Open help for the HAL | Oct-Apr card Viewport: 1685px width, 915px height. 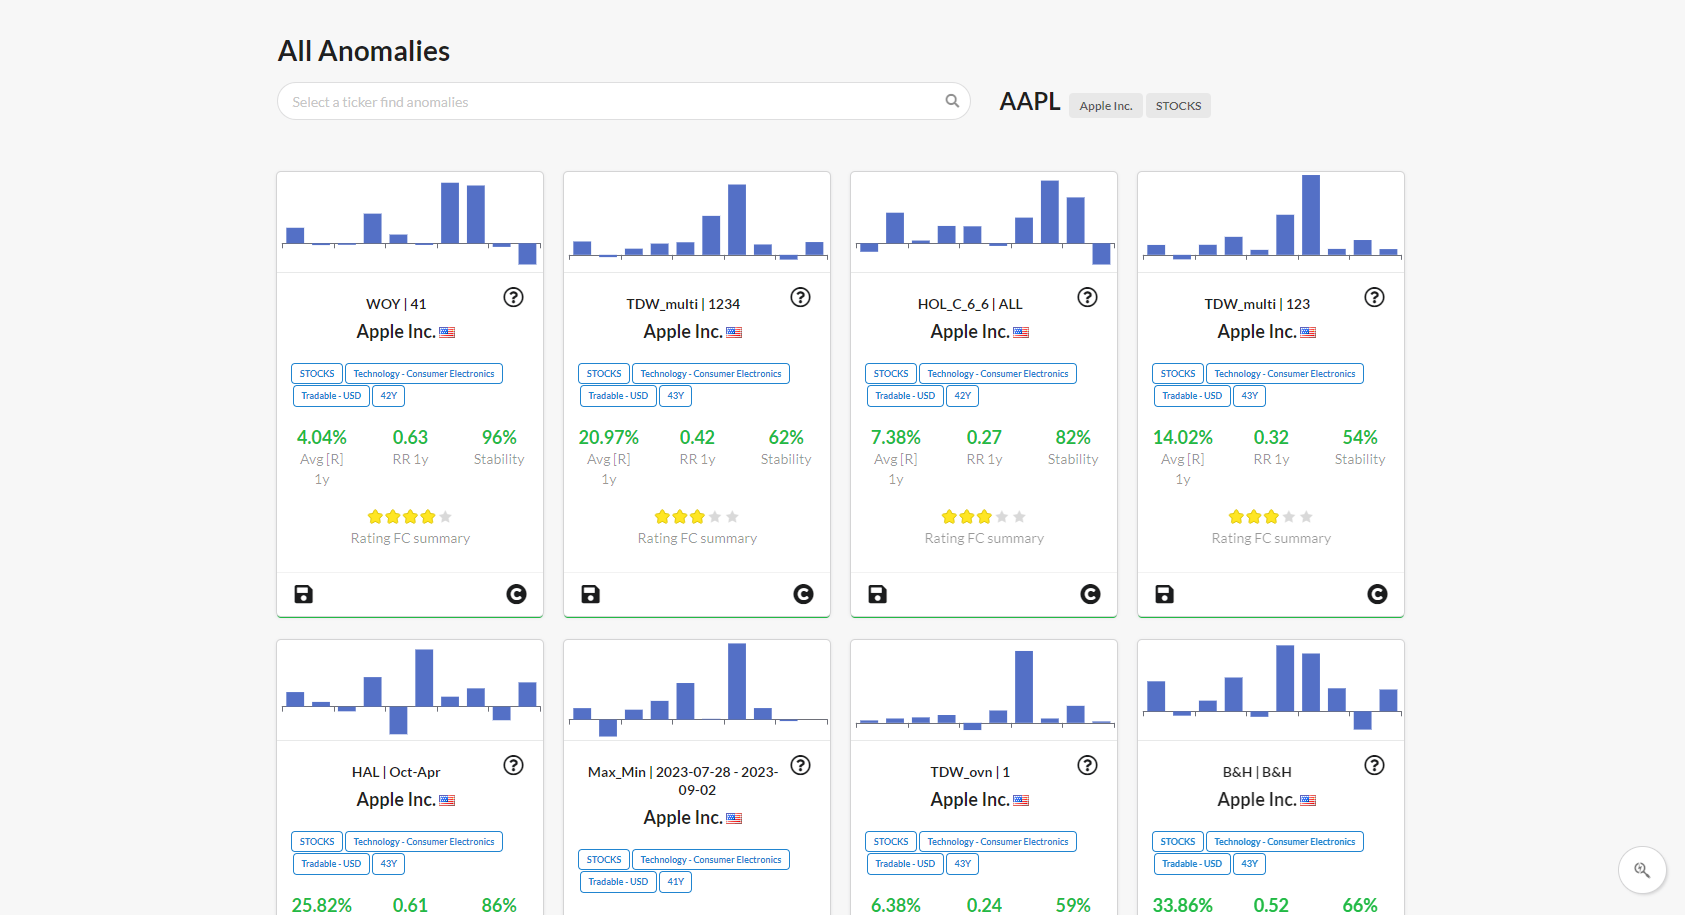click(x=513, y=765)
